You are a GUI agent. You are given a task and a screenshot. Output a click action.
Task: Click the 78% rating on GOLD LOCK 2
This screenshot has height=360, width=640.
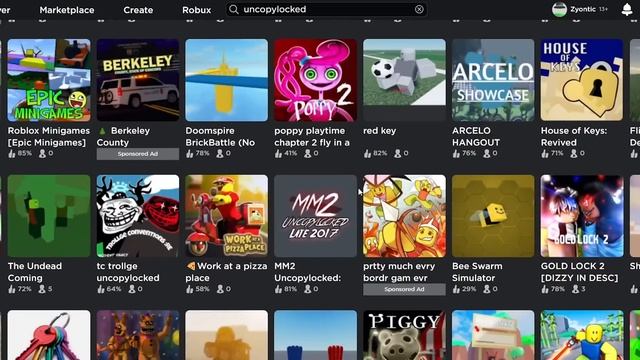(558, 289)
